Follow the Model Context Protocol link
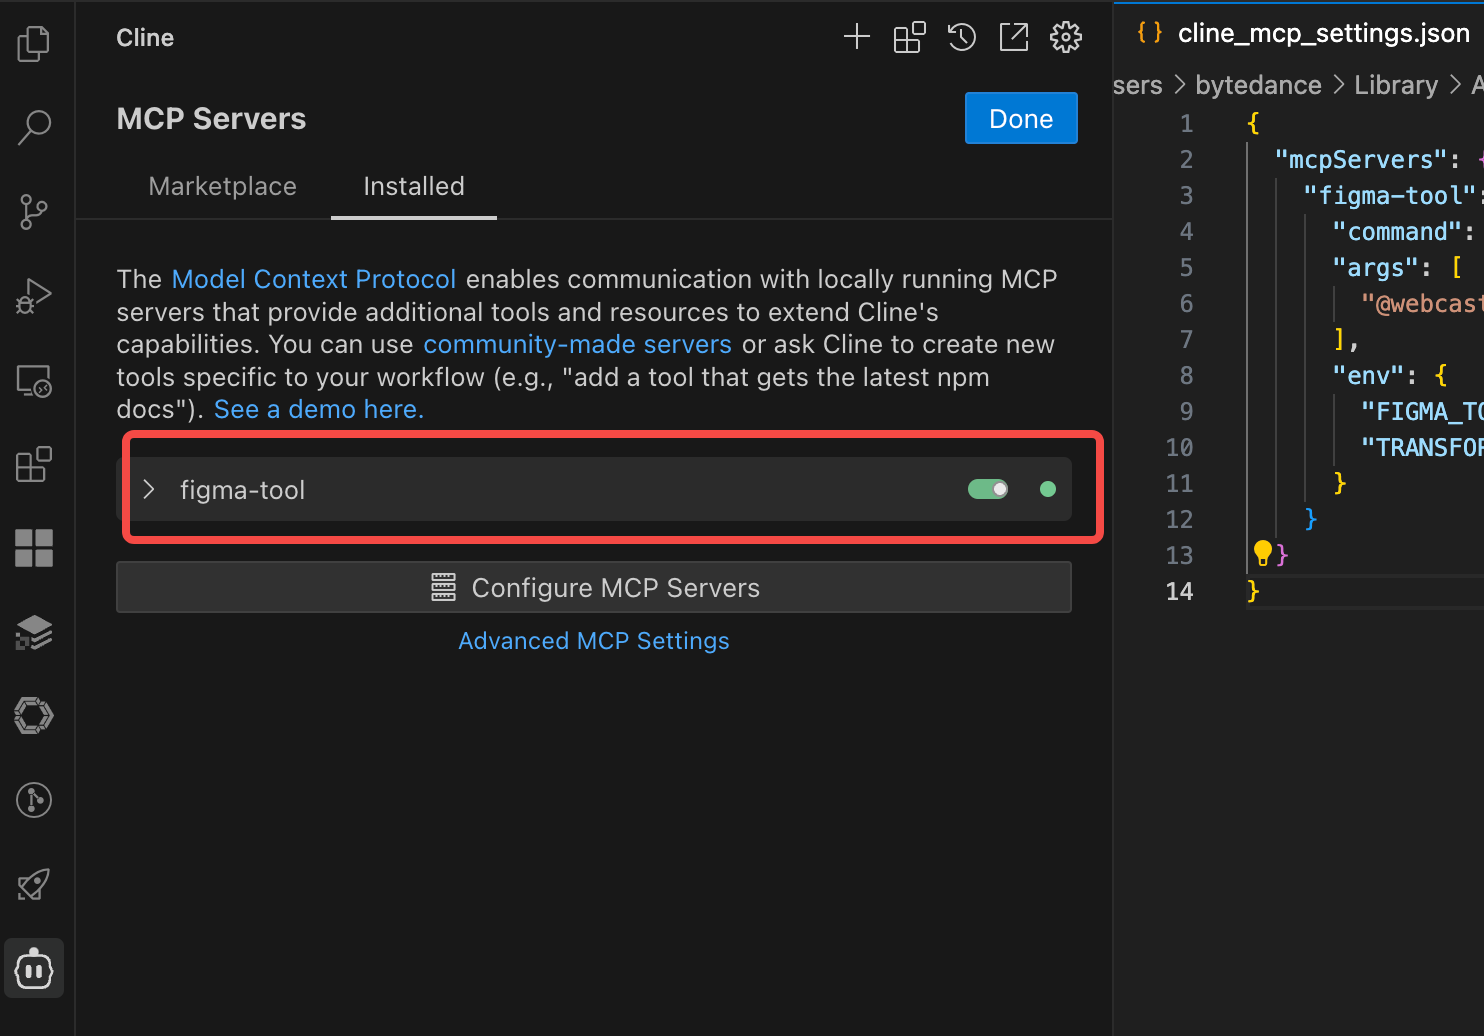The image size is (1484, 1036). (x=314, y=279)
